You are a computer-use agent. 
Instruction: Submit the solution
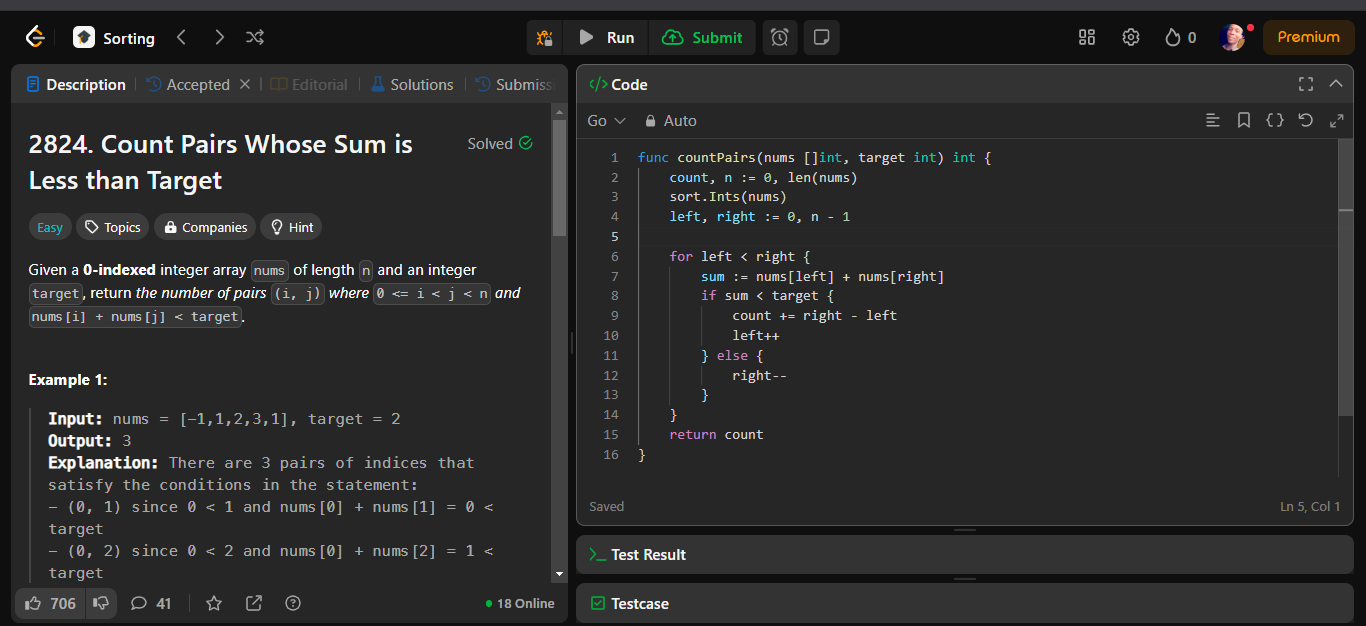coord(702,38)
